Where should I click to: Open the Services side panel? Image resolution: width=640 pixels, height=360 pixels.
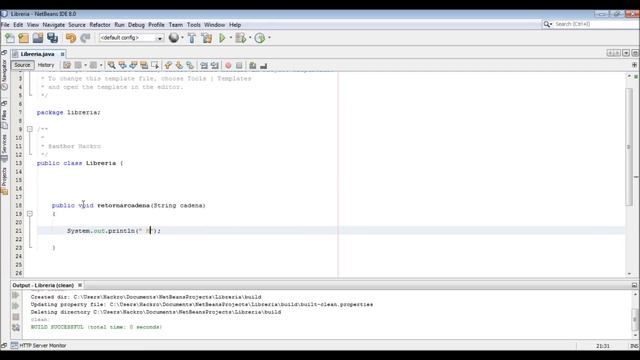click(4, 148)
